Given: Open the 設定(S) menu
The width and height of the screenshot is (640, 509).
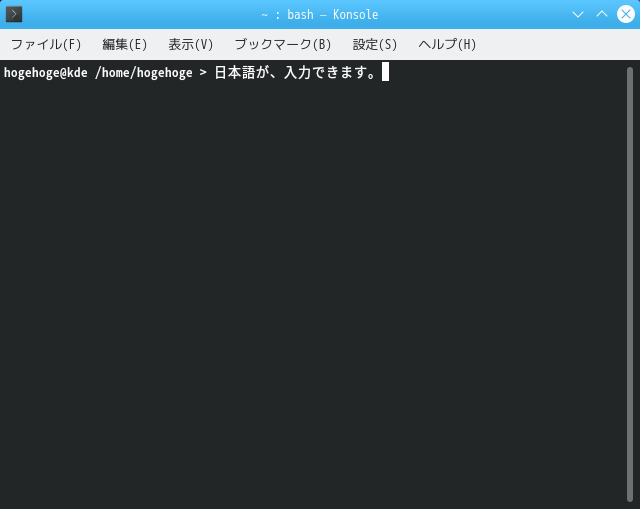Looking at the screenshot, I should point(374,44).
